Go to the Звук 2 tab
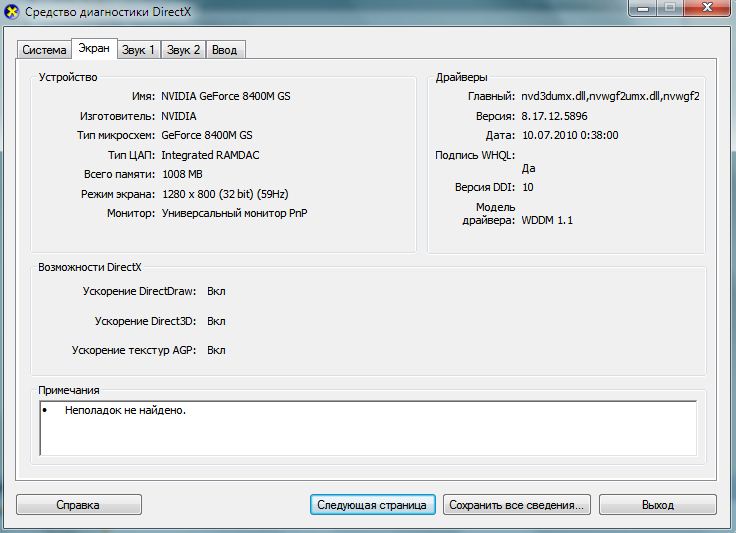 (x=184, y=50)
